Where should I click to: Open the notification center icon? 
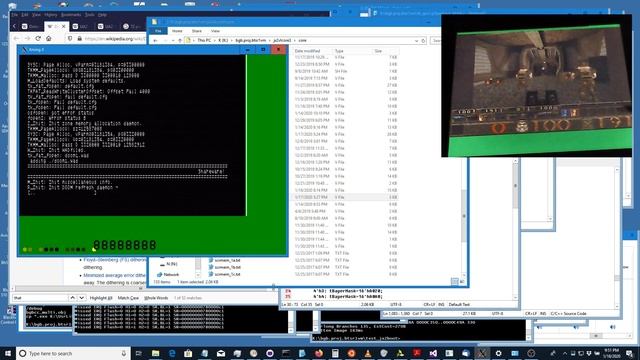tap(630, 353)
